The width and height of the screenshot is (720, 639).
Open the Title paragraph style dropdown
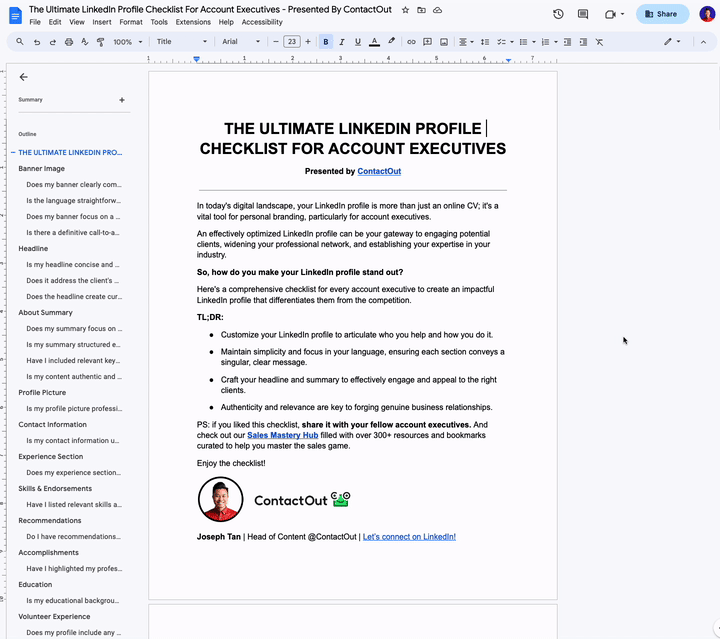point(182,42)
